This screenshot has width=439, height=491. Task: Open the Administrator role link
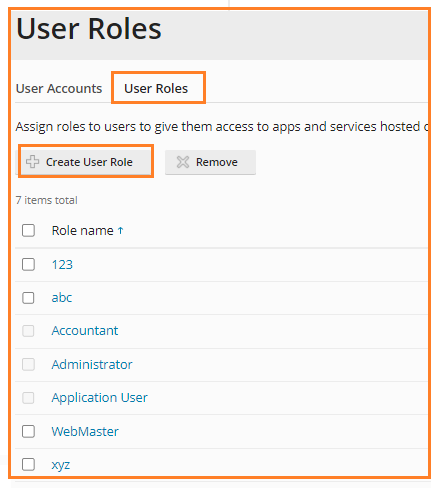coord(92,364)
